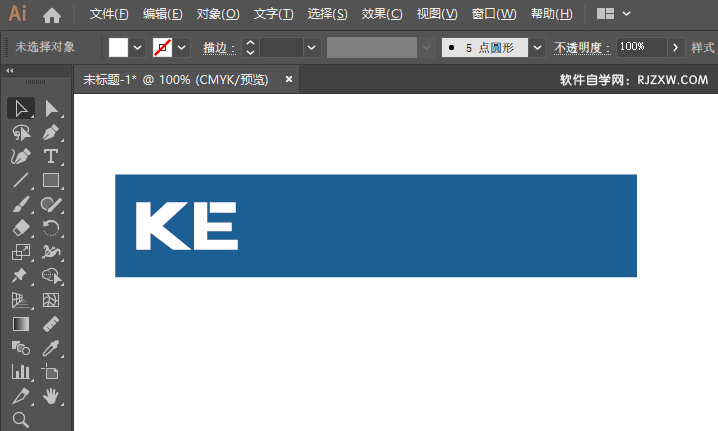Image resolution: width=718 pixels, height=431 pixels.
Task: Choose the Blend tool
Action: [x=21, y=348]
